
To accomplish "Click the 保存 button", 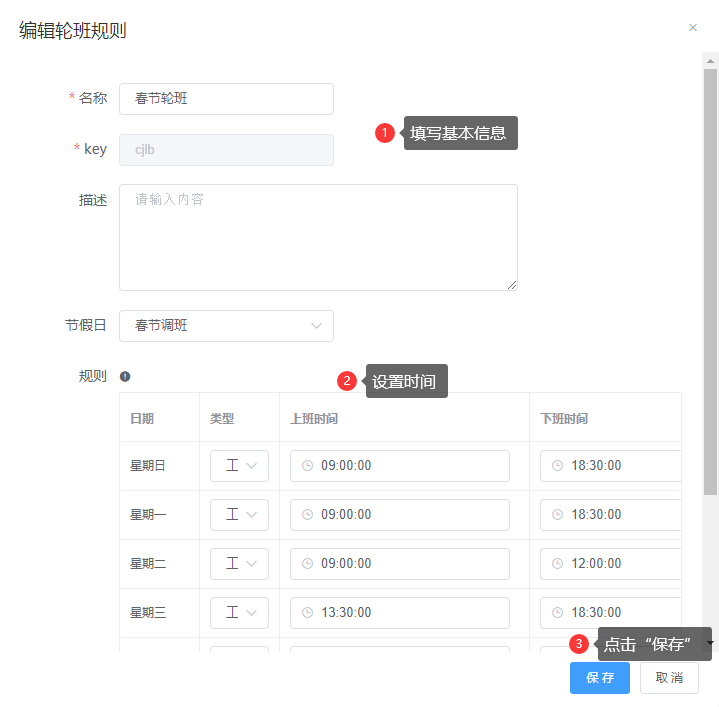I will [600, 678].
